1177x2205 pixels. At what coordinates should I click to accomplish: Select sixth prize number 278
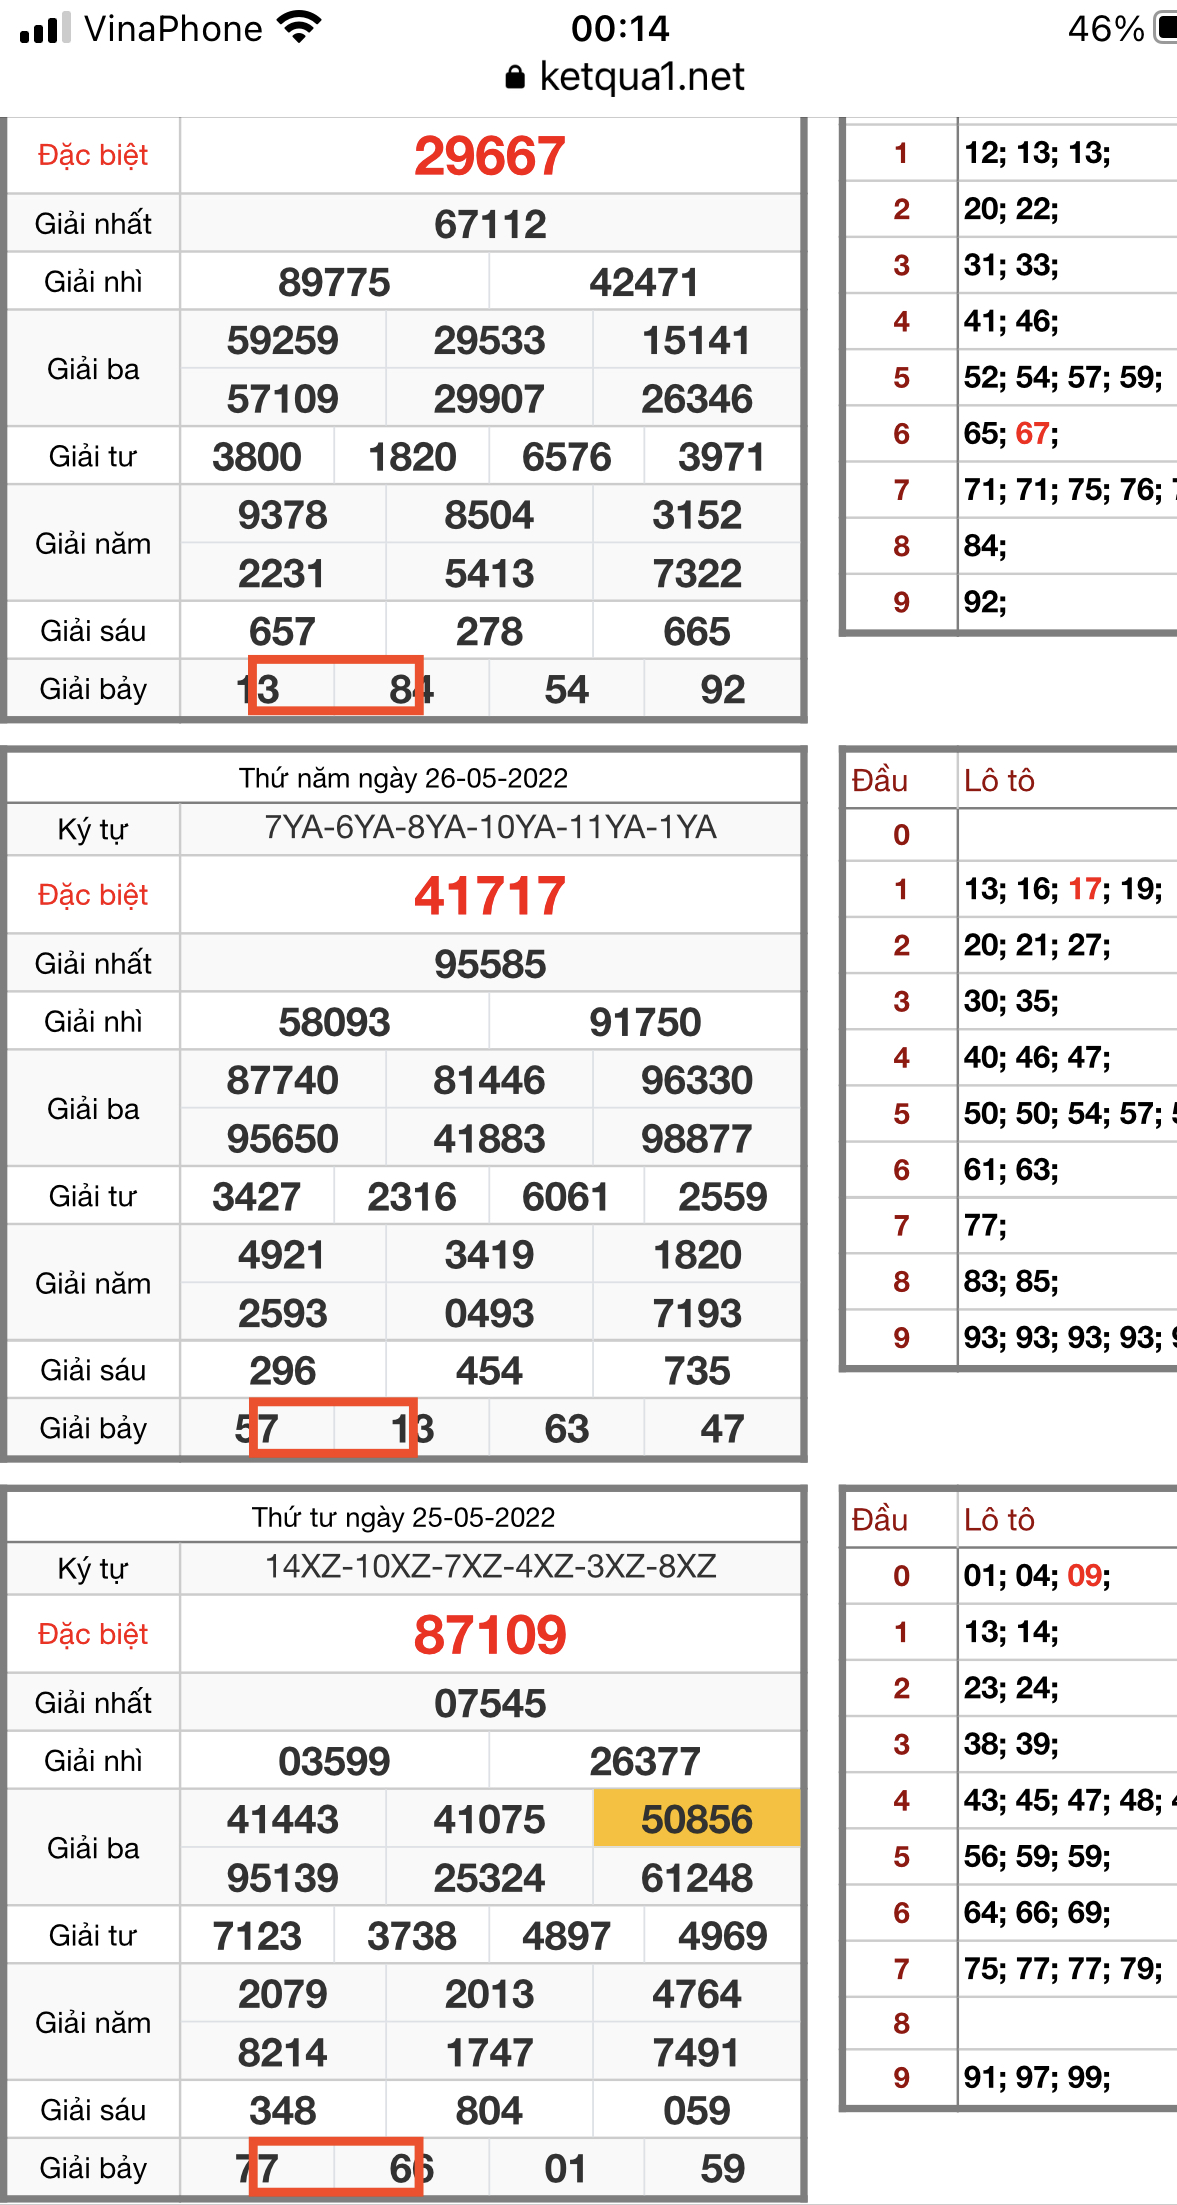[489, 632]
